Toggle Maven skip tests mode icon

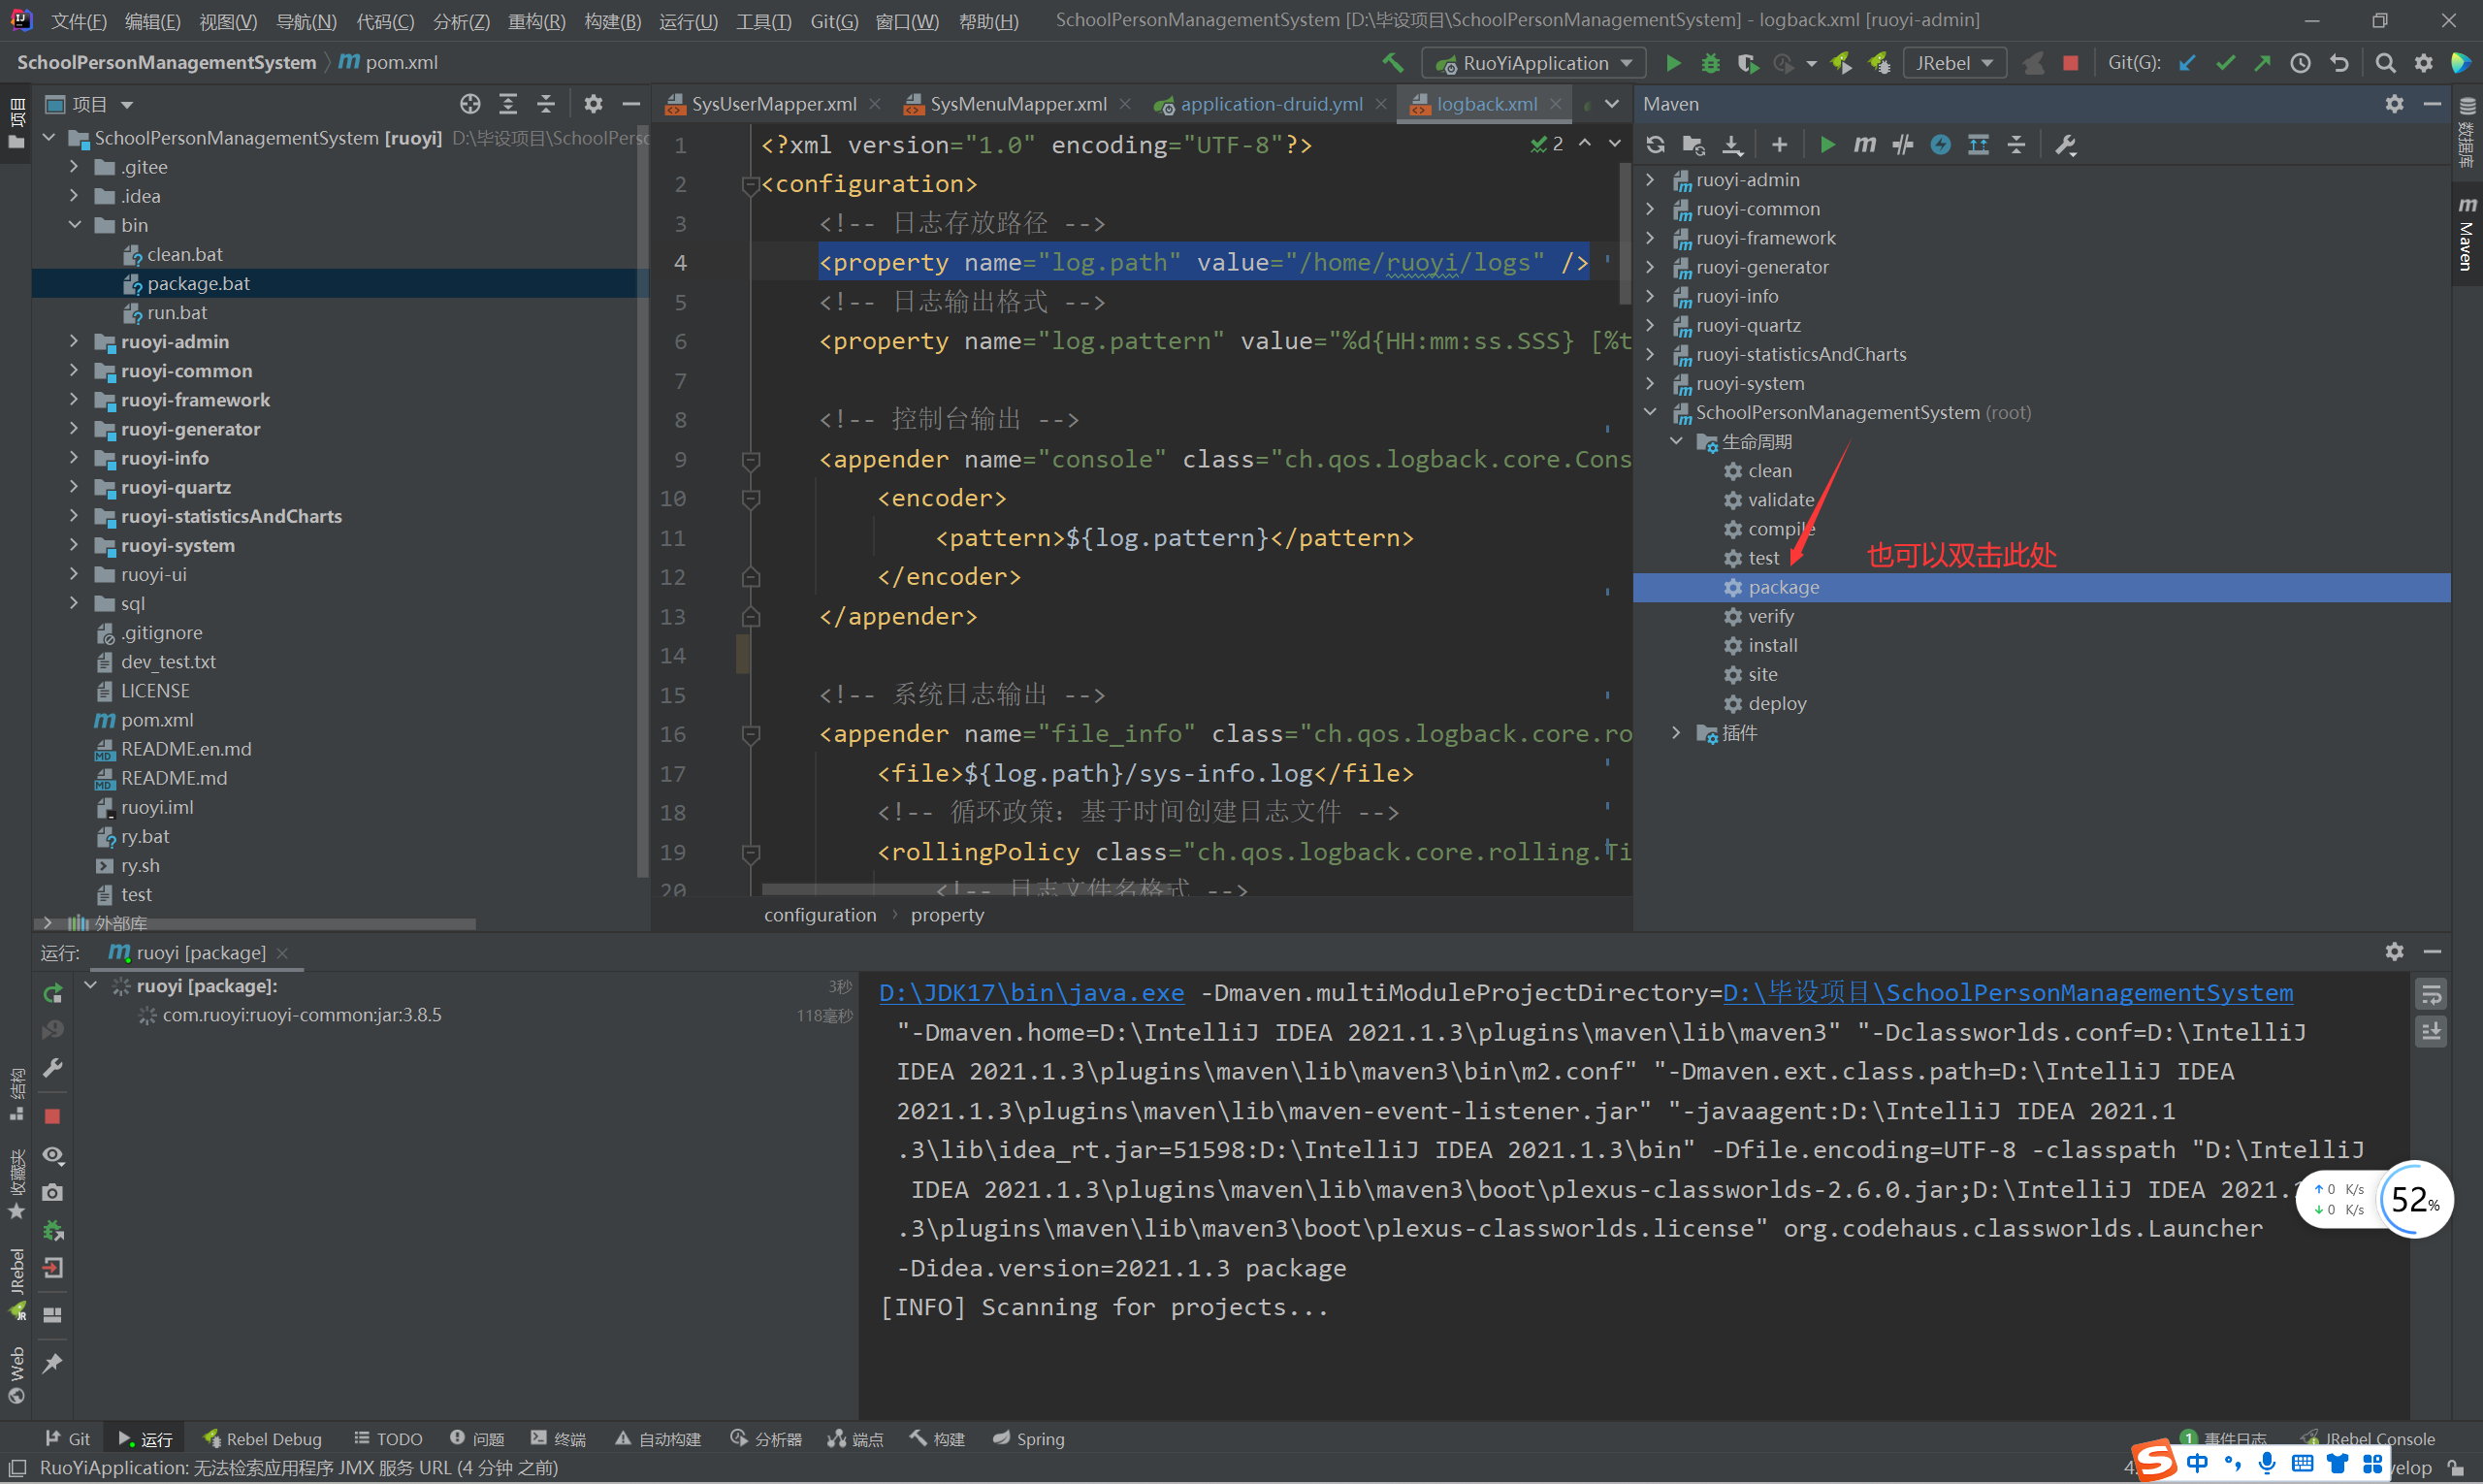click(1940, 145)
